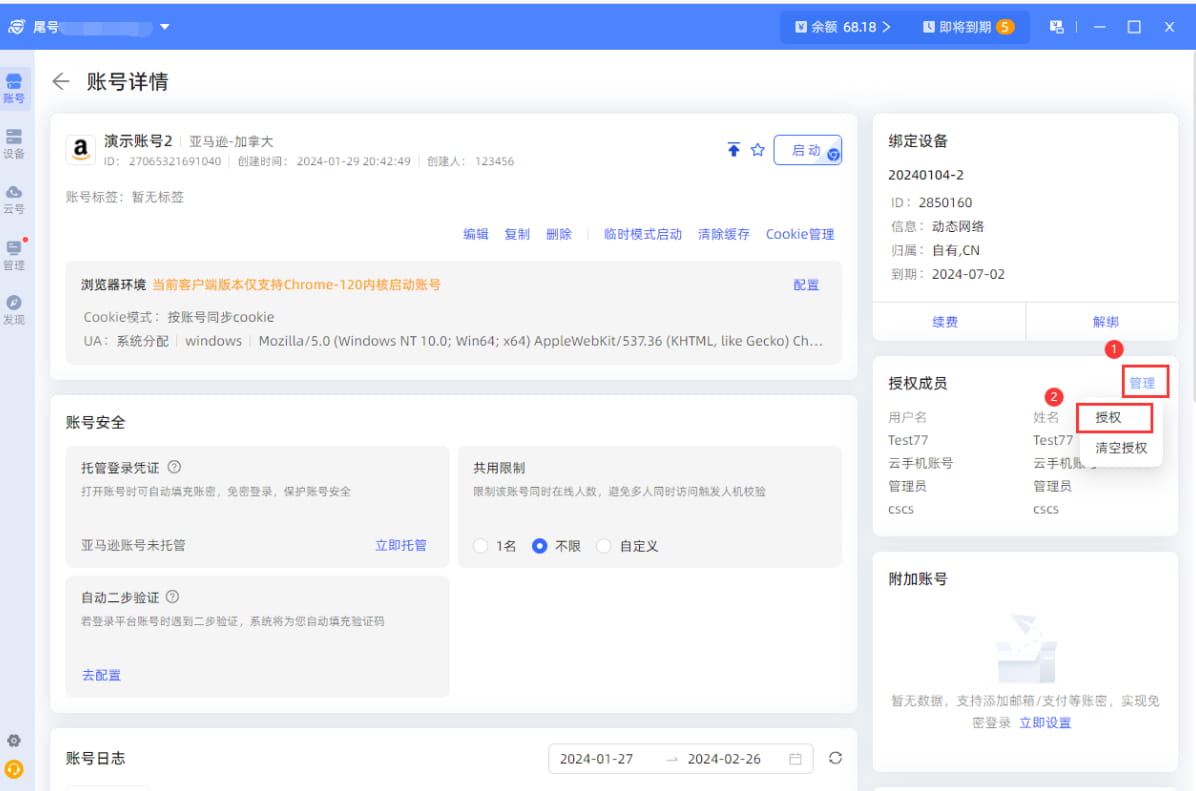This screenshot has width=1196, height=791.
Task: Open Cookie管理 for 演示账号2
Action: (x=800, y=233)
